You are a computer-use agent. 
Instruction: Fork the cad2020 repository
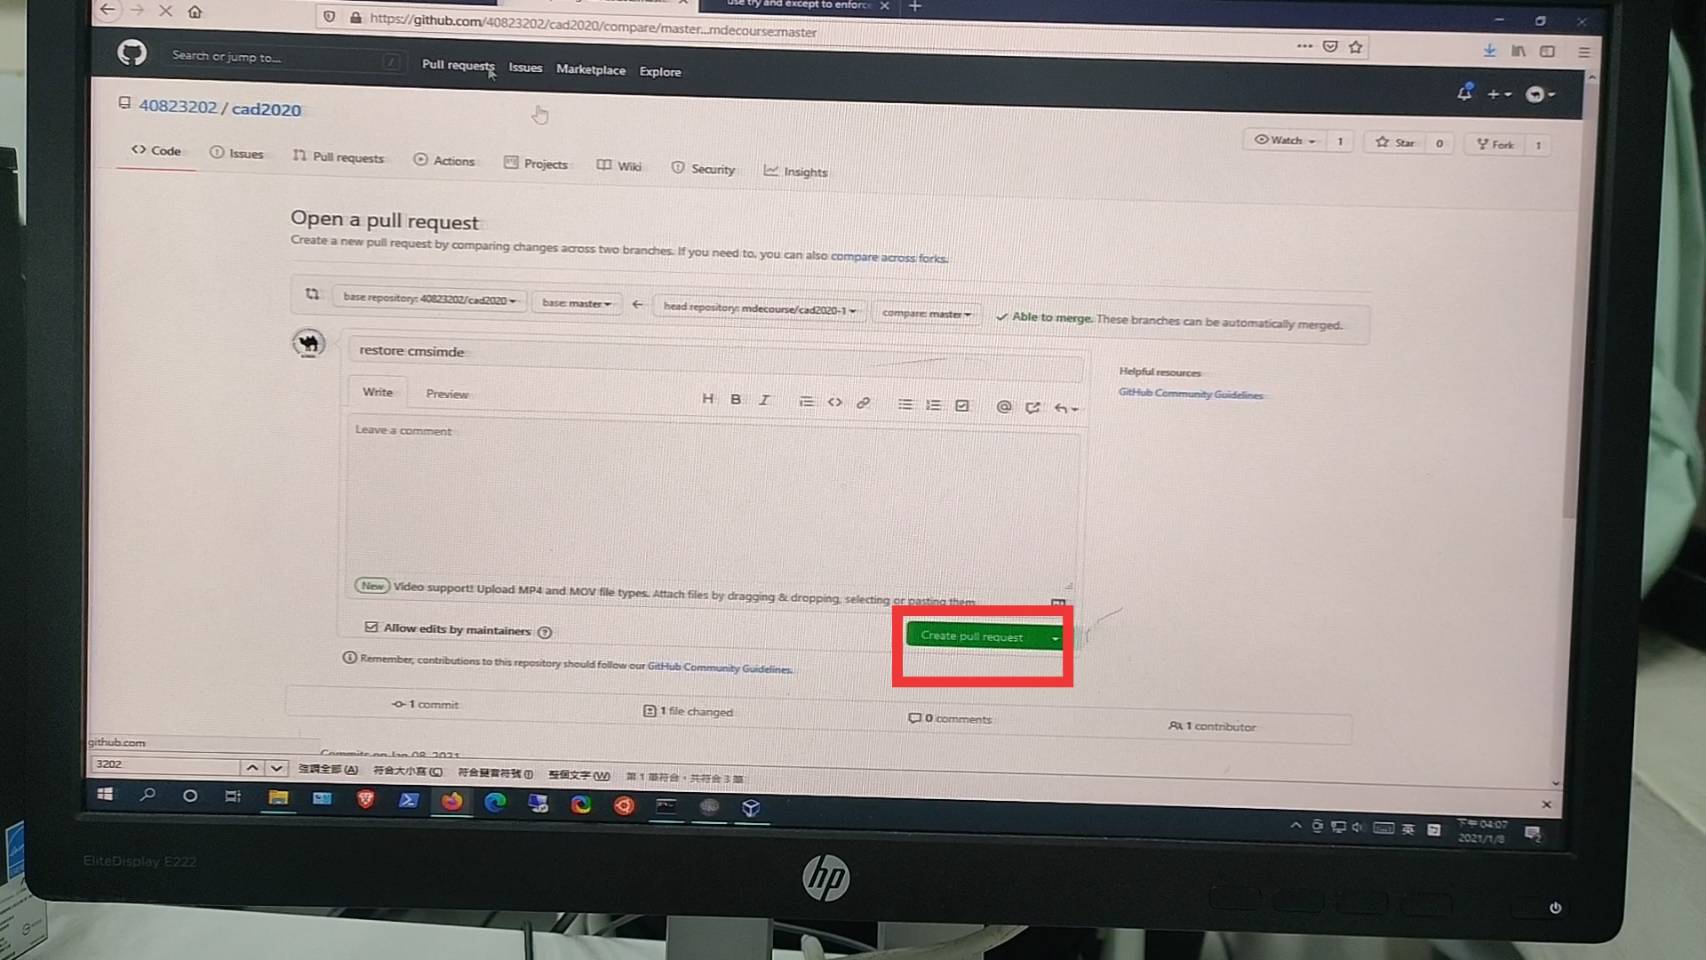(x=1495, y=145)
